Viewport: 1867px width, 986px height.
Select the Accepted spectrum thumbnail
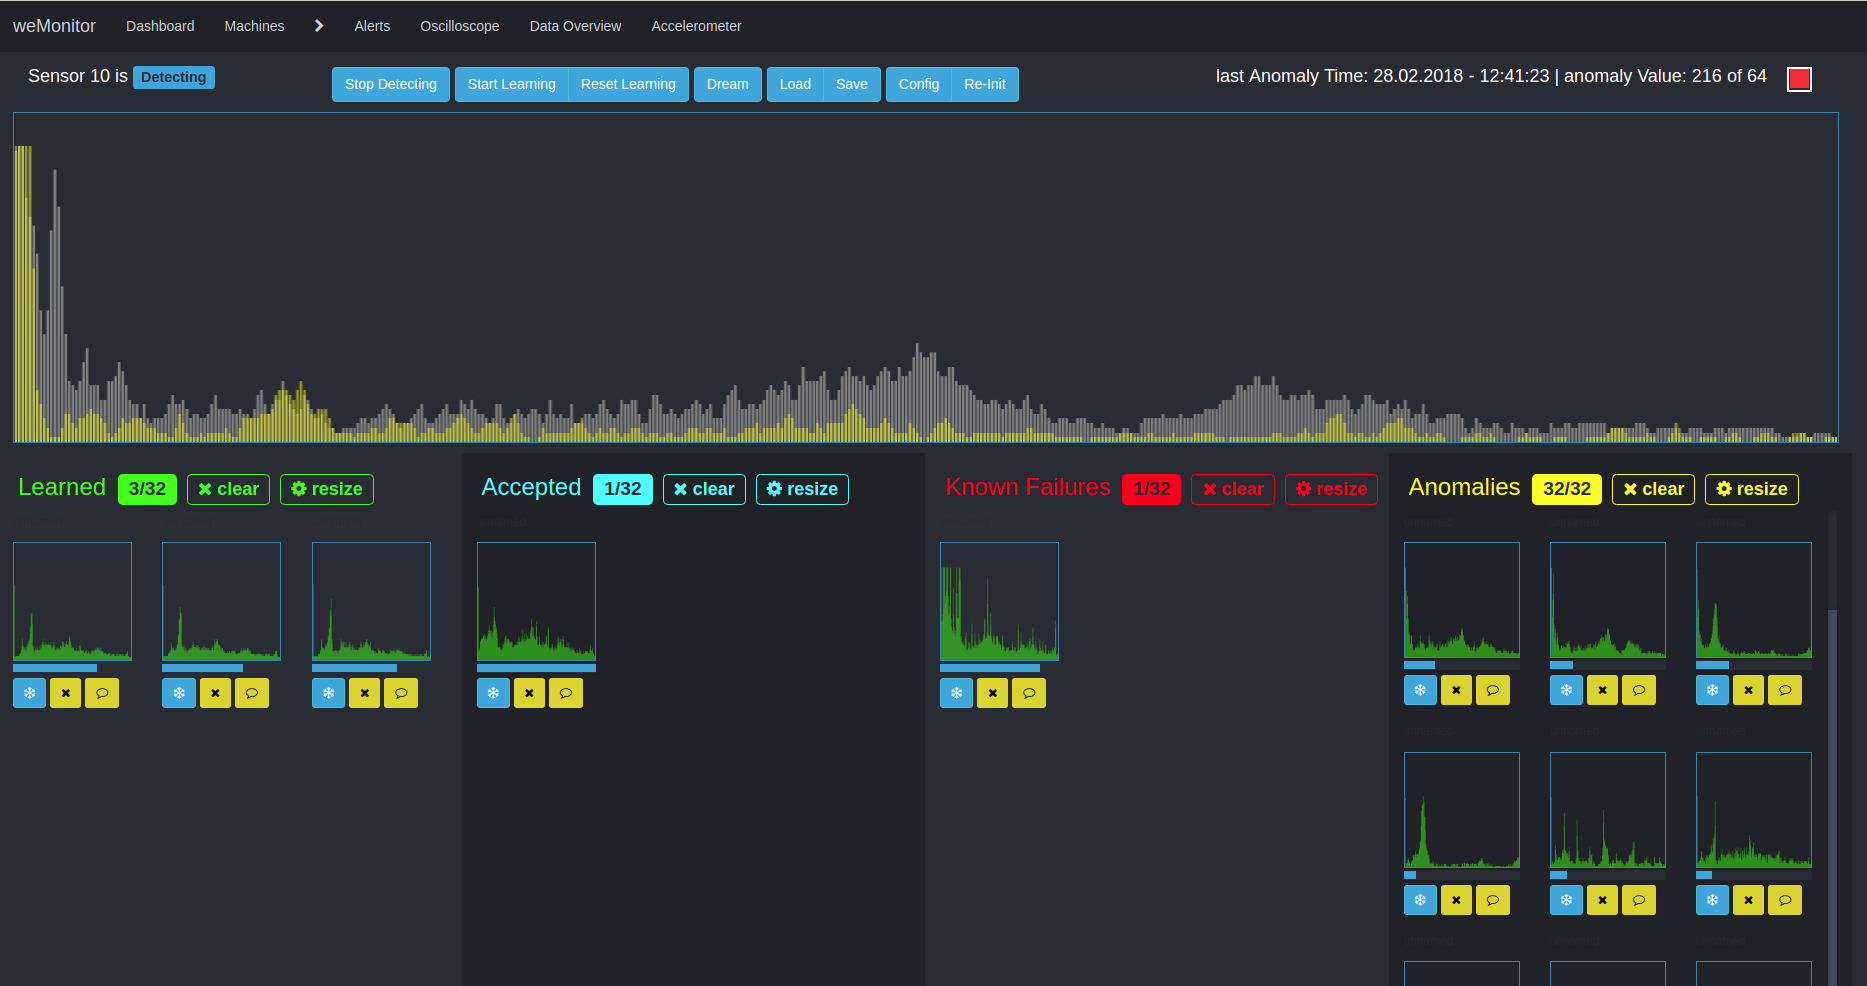pyautogui.click(x=536, y=601)
